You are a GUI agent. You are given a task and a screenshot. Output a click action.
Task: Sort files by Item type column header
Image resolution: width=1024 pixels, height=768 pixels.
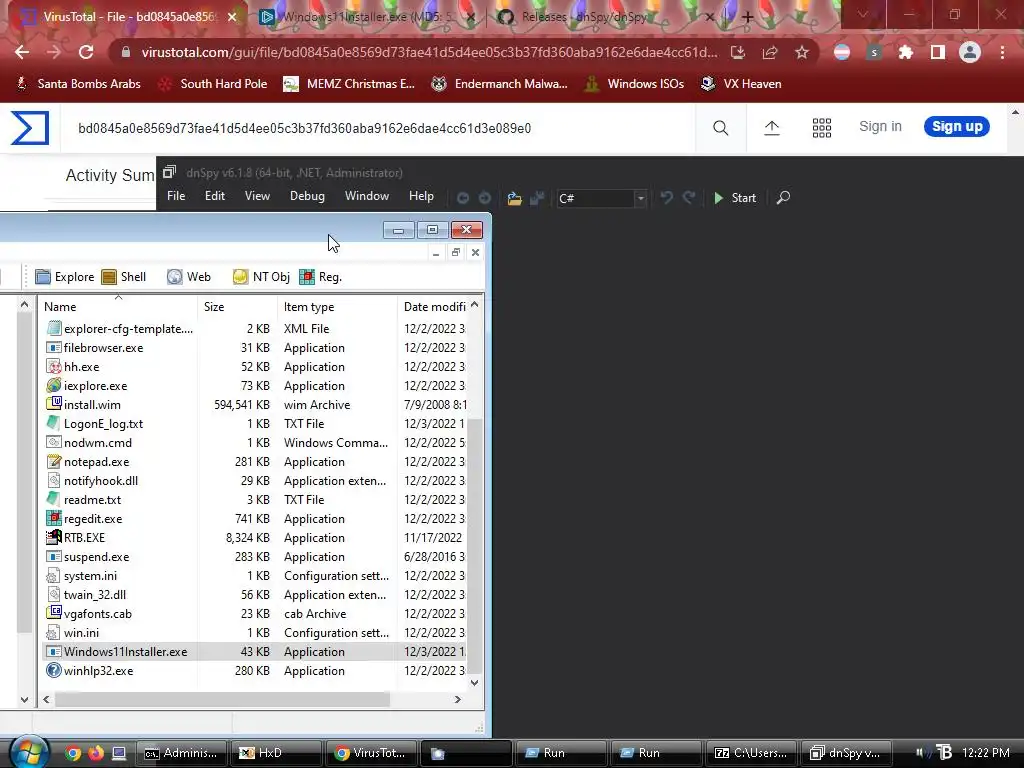point(337,306)
